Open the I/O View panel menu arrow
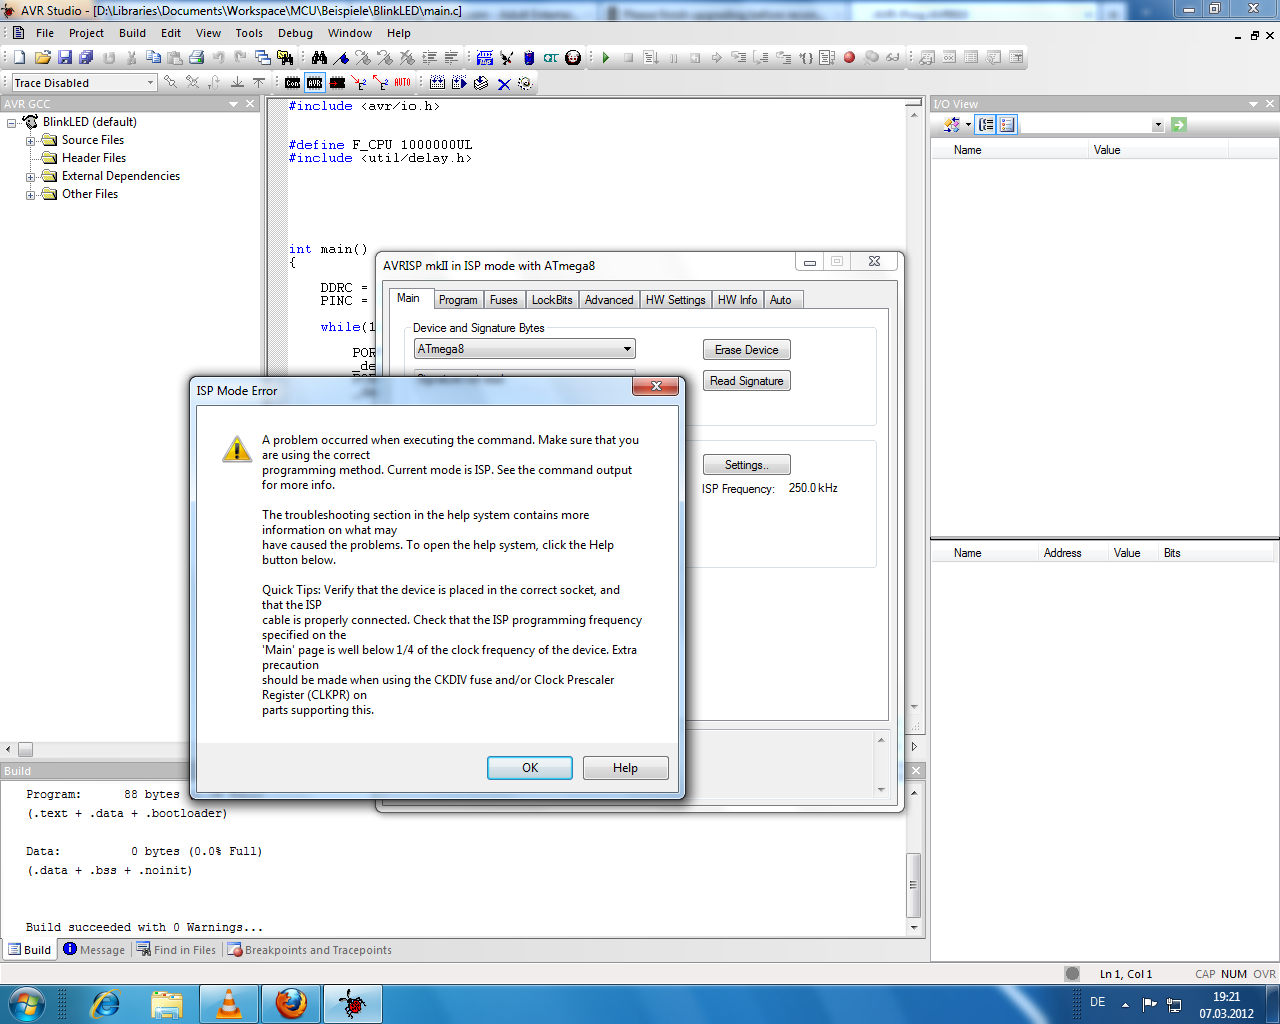The width and height of the screenshot is (1280, 1024). pyautogui.click(x=1253, y=104)
